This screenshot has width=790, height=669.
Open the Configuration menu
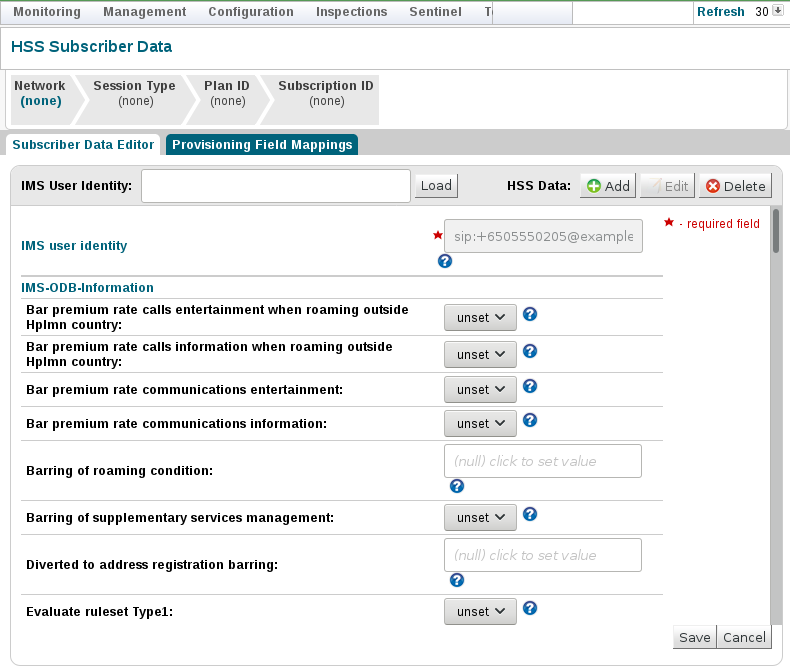pos(251,12)
